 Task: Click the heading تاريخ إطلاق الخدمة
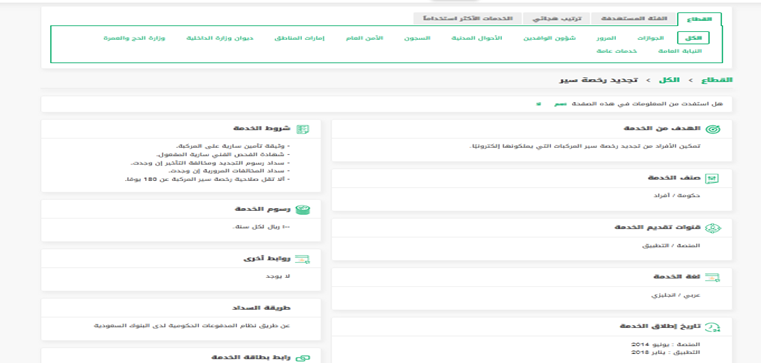661,327
